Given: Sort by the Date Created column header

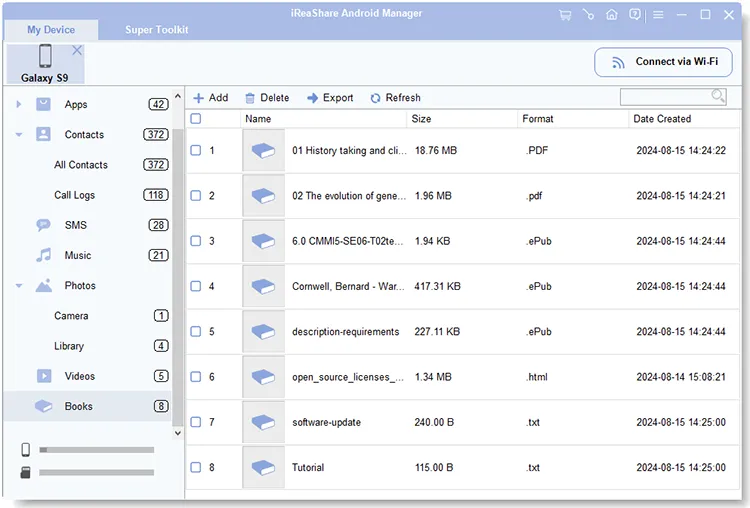Looking at the screenshot, I should 684,119.
